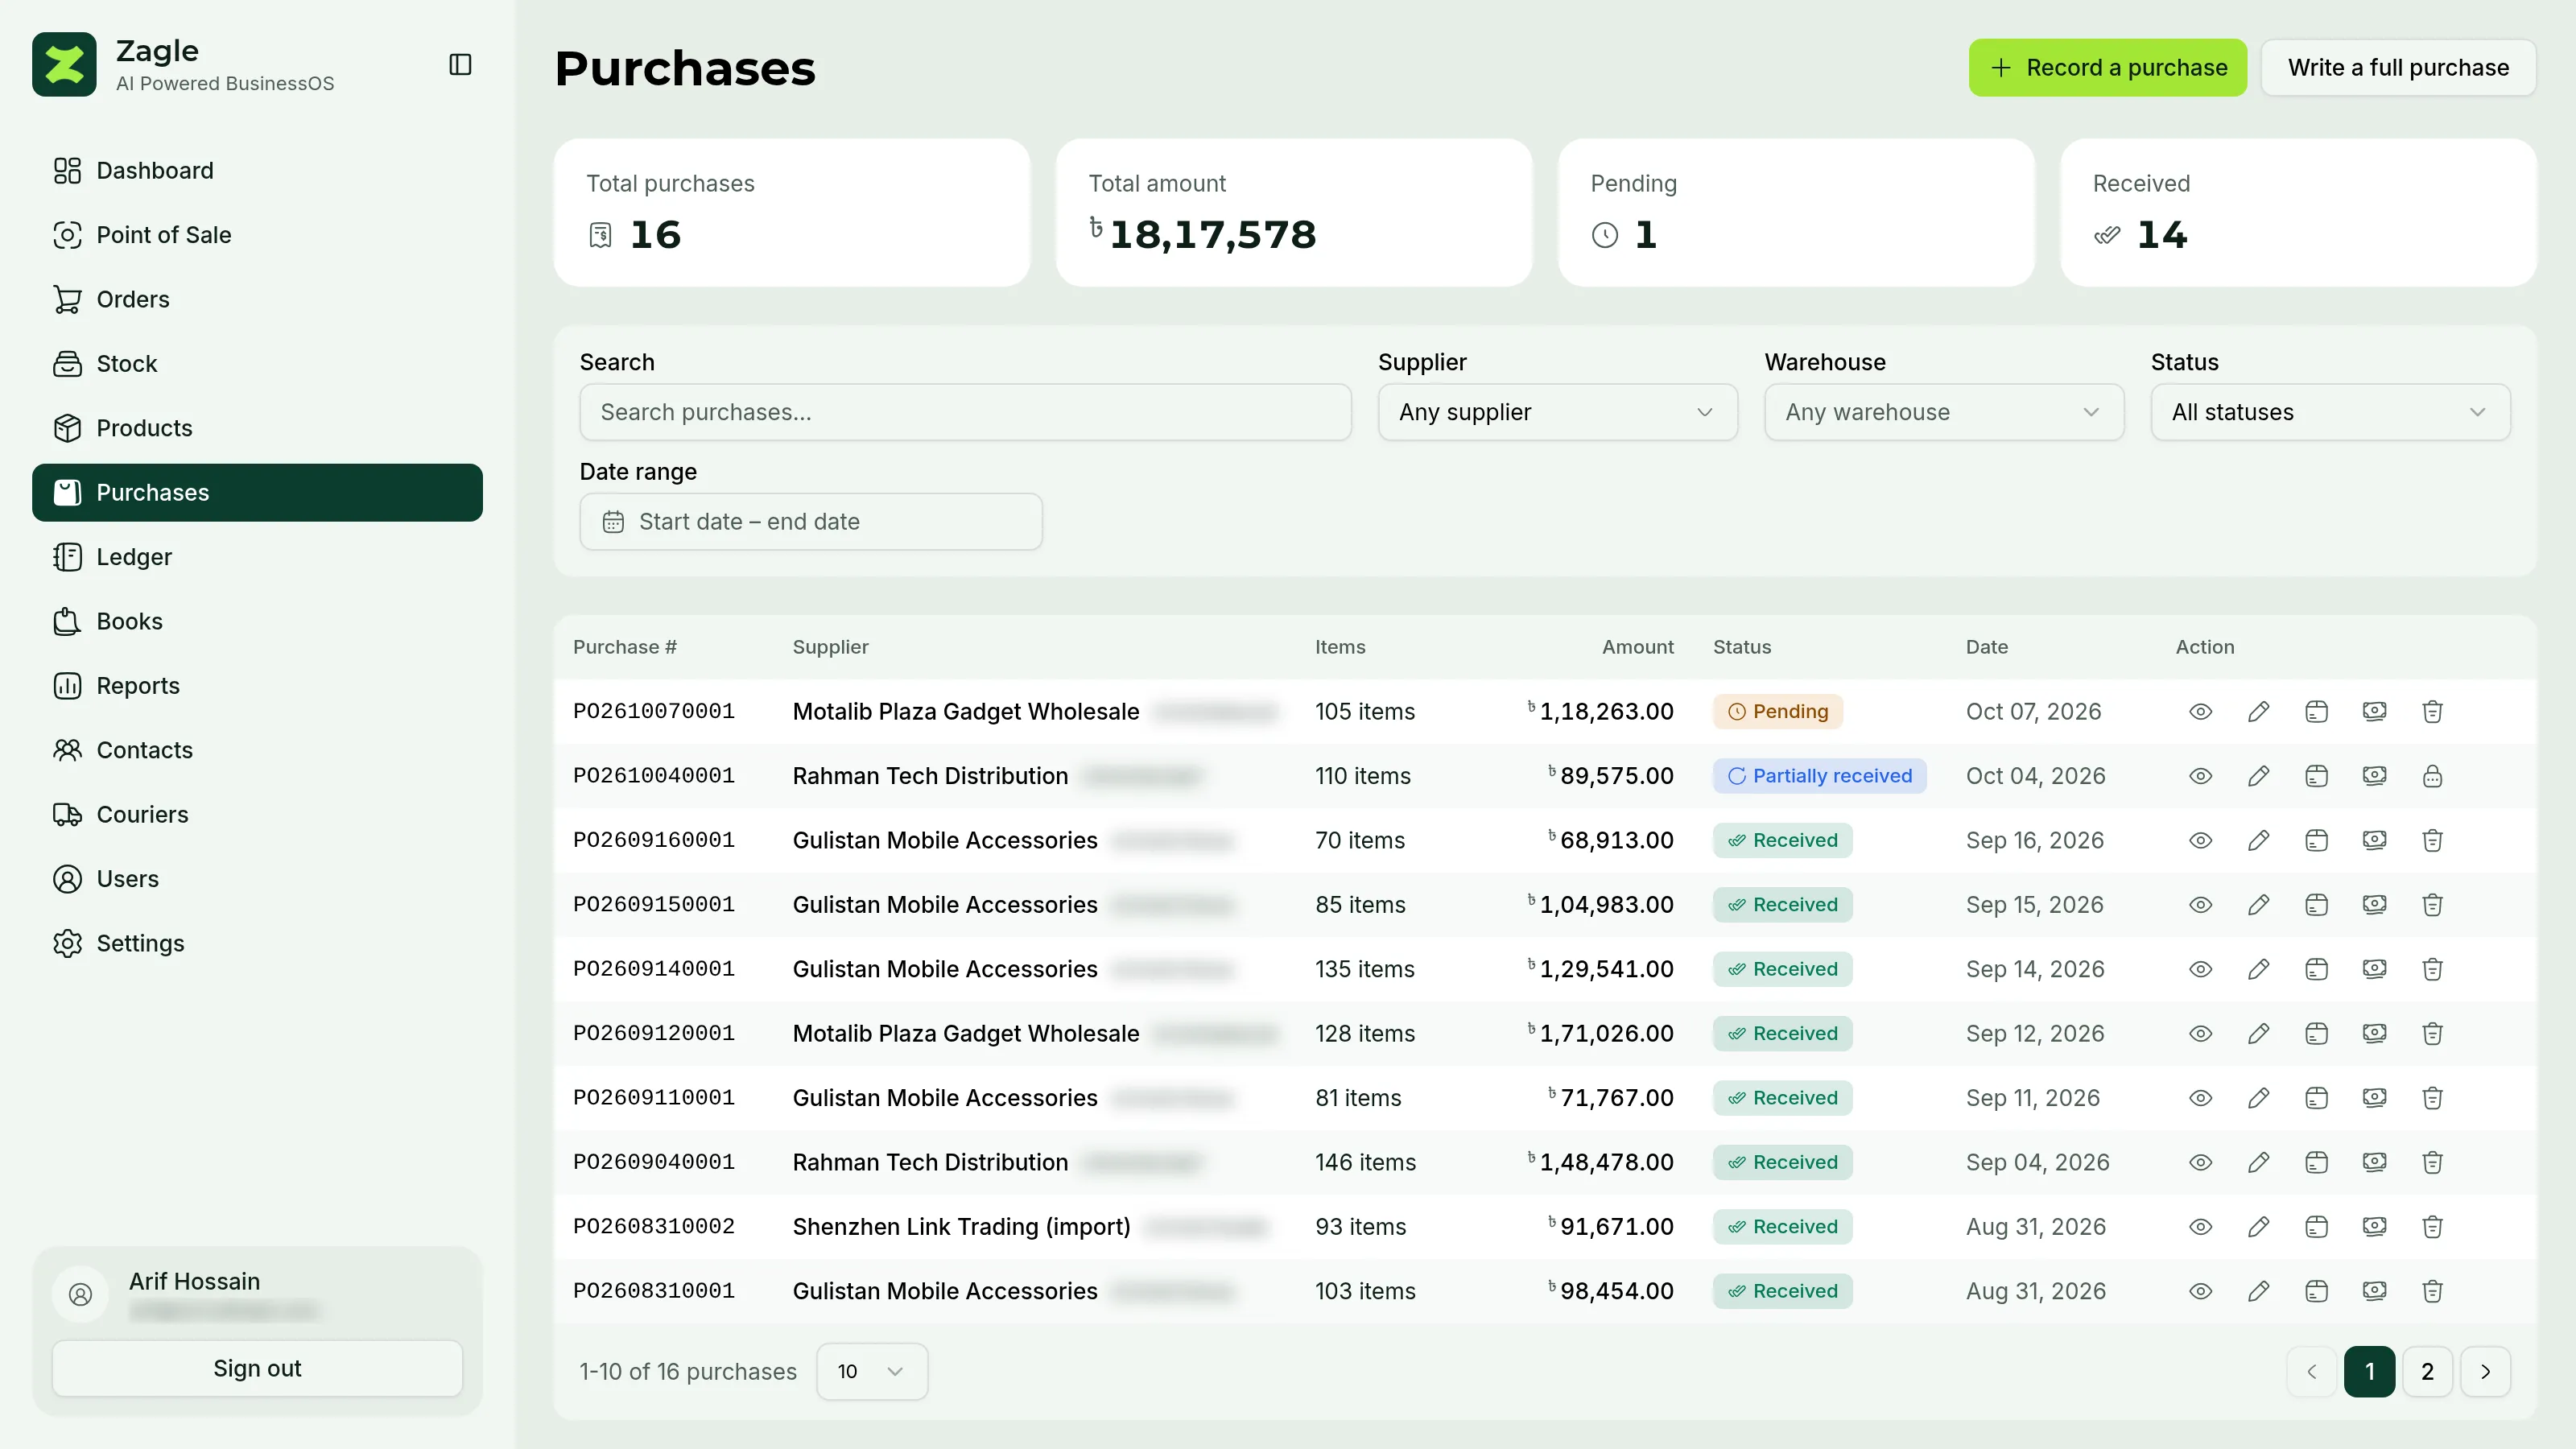
Task: Open user avatar icon for Arif Hossain
Action: coord(80,1295)
